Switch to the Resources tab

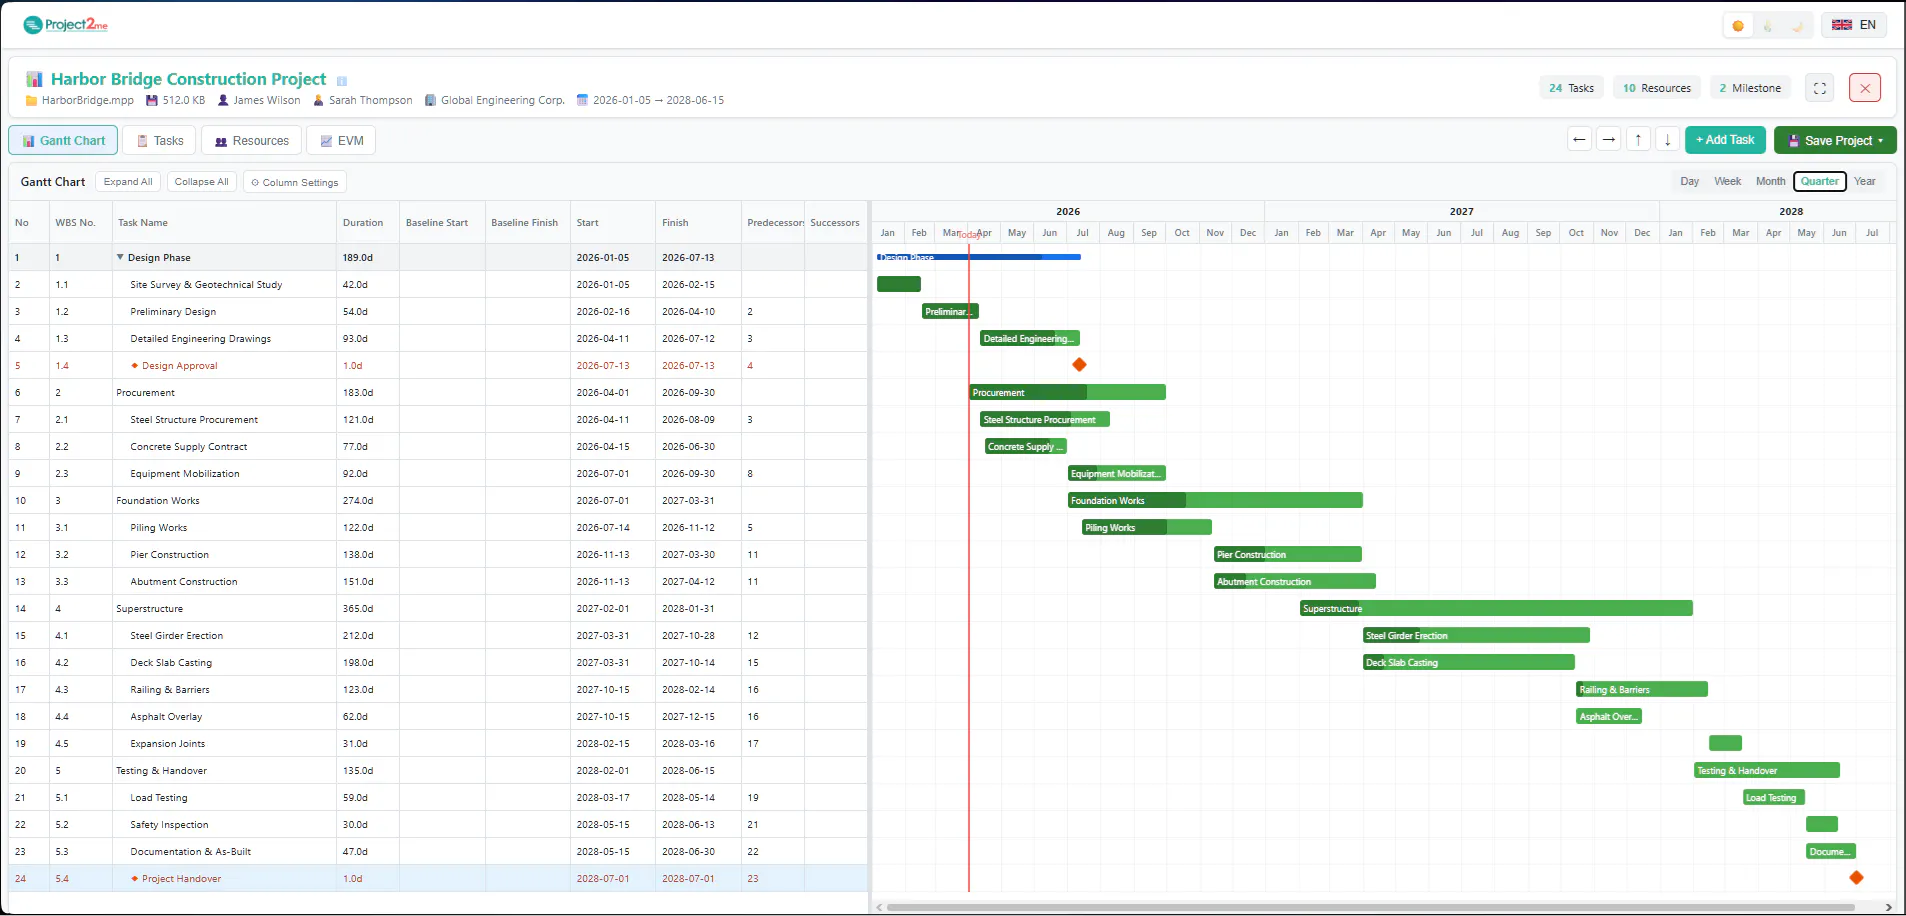(x=252, y=141)
